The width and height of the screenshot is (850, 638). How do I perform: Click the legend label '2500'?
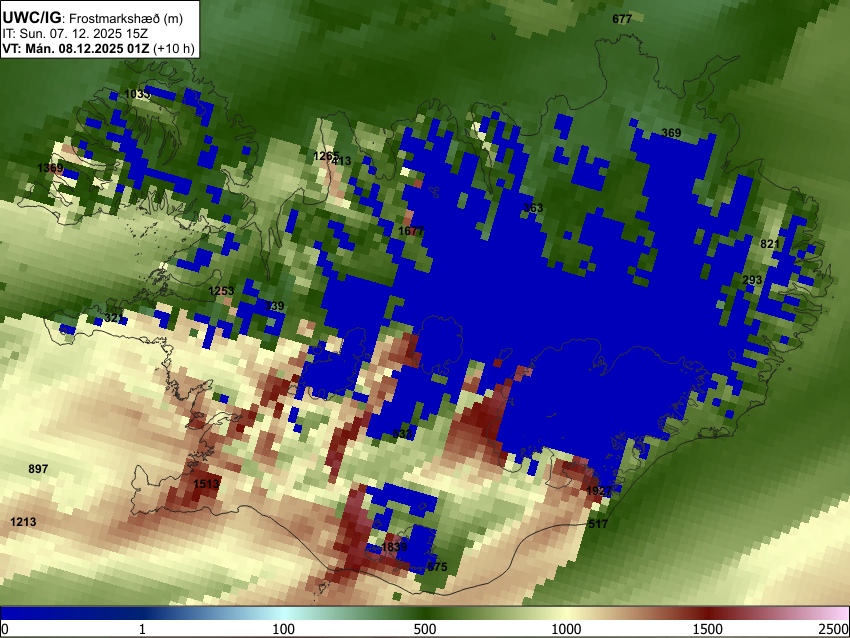[834, 629]
